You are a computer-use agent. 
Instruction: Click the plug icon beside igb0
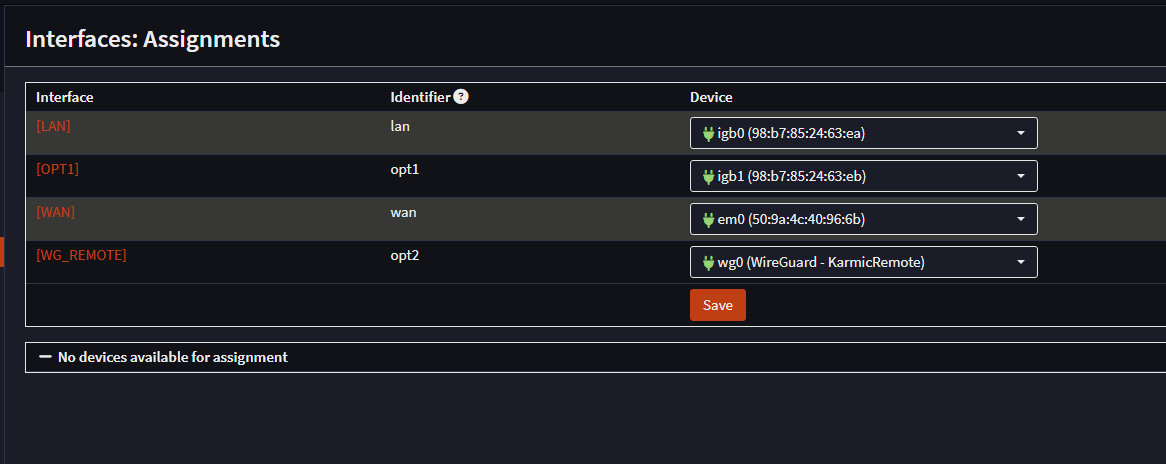coord(709,134)
